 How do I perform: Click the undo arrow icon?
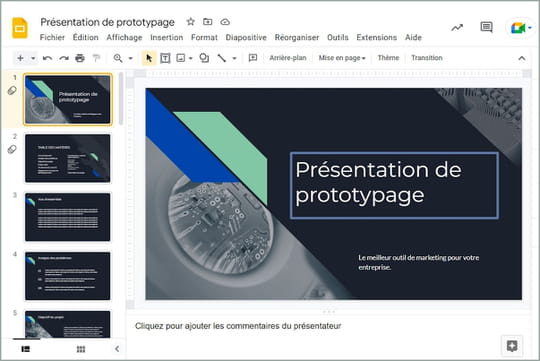[47, 58]
